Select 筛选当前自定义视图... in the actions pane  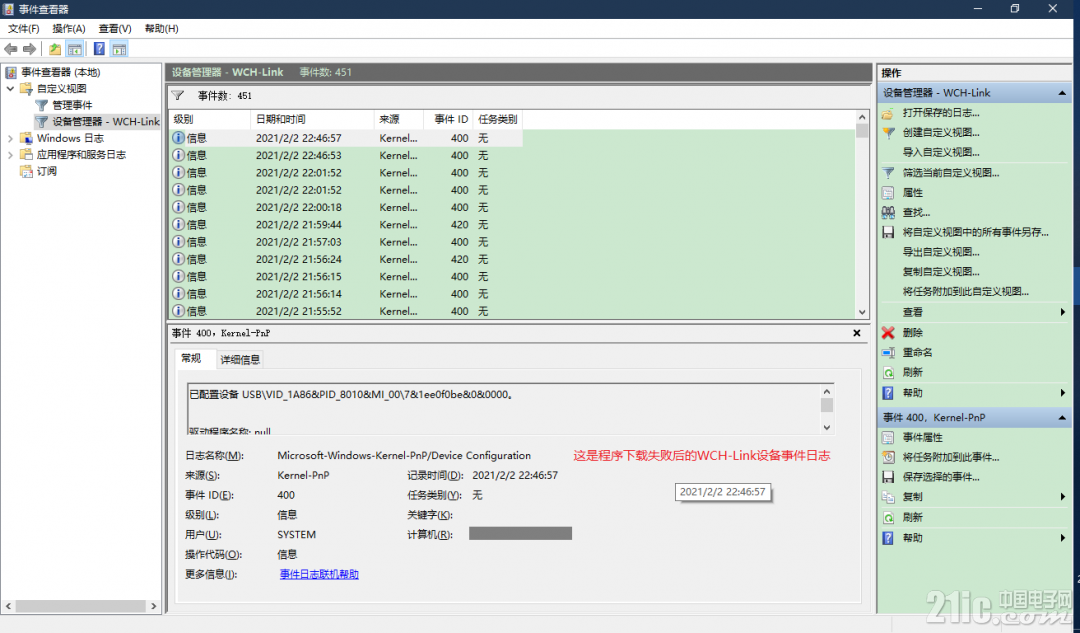point(951,173)
